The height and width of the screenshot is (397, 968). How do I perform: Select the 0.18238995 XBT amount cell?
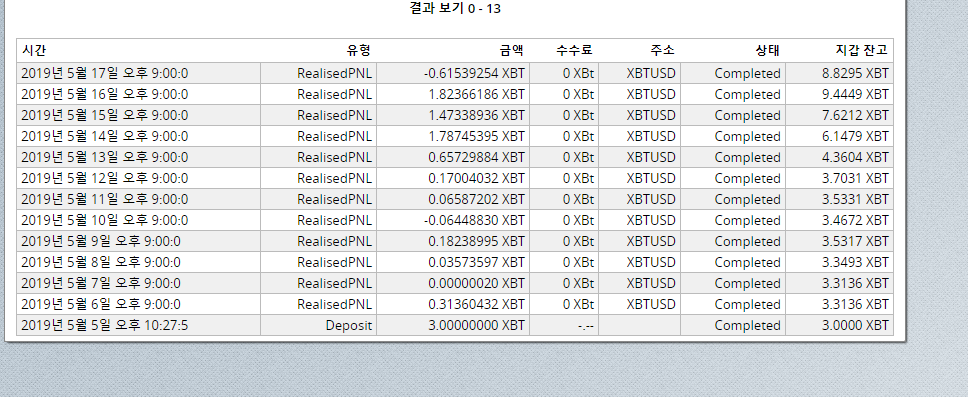point(453,241)
